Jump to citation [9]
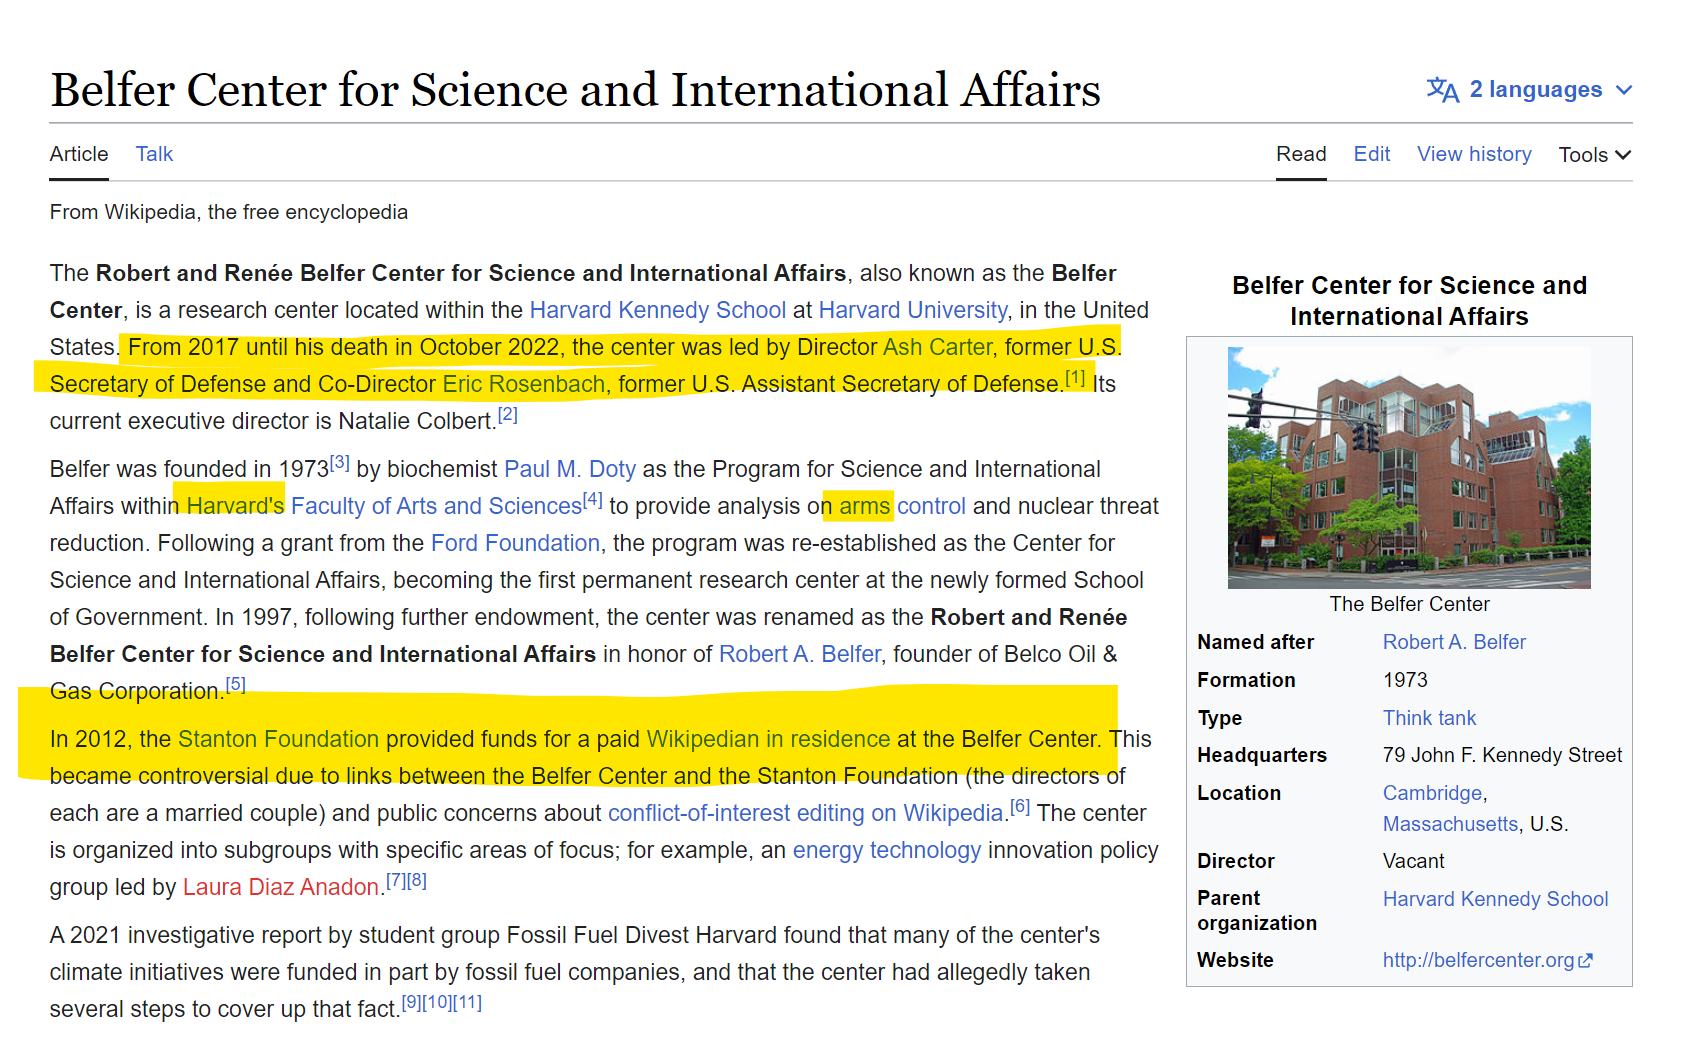The width and height of the screenshot is (1704, 1053). tap(411, 1003)
